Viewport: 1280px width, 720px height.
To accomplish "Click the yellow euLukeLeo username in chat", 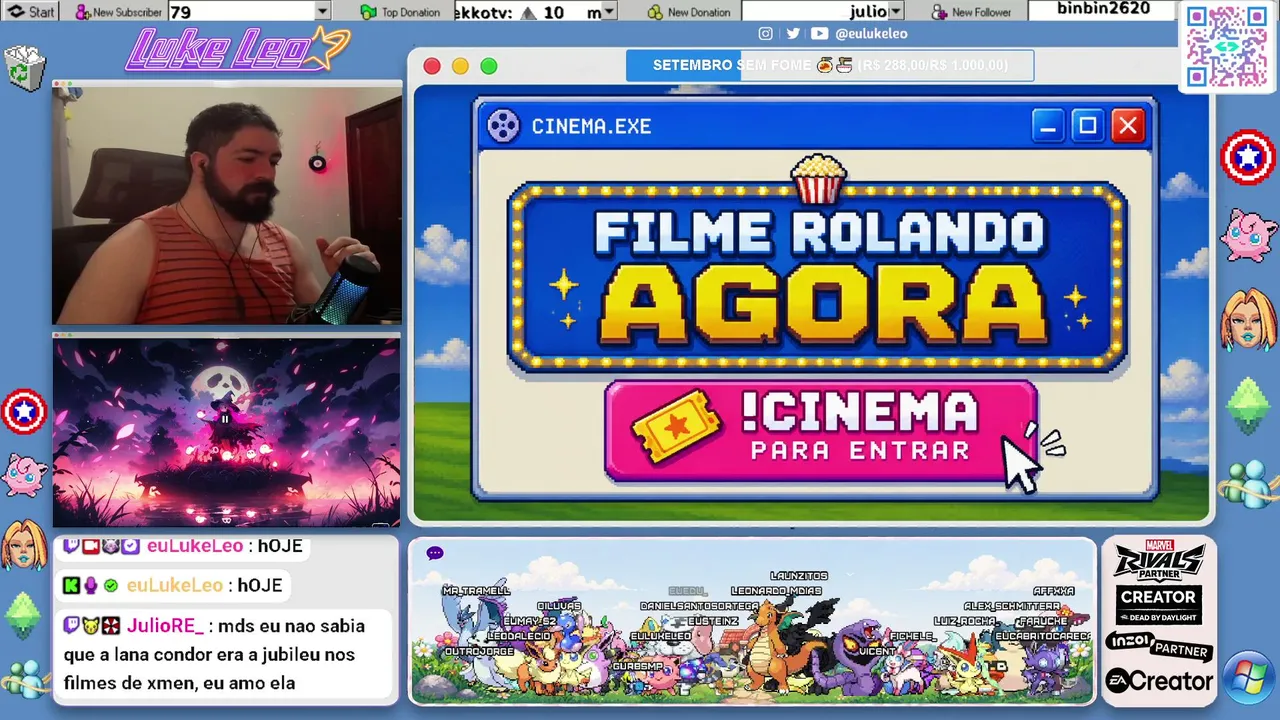I will click(x=175, y=586).
